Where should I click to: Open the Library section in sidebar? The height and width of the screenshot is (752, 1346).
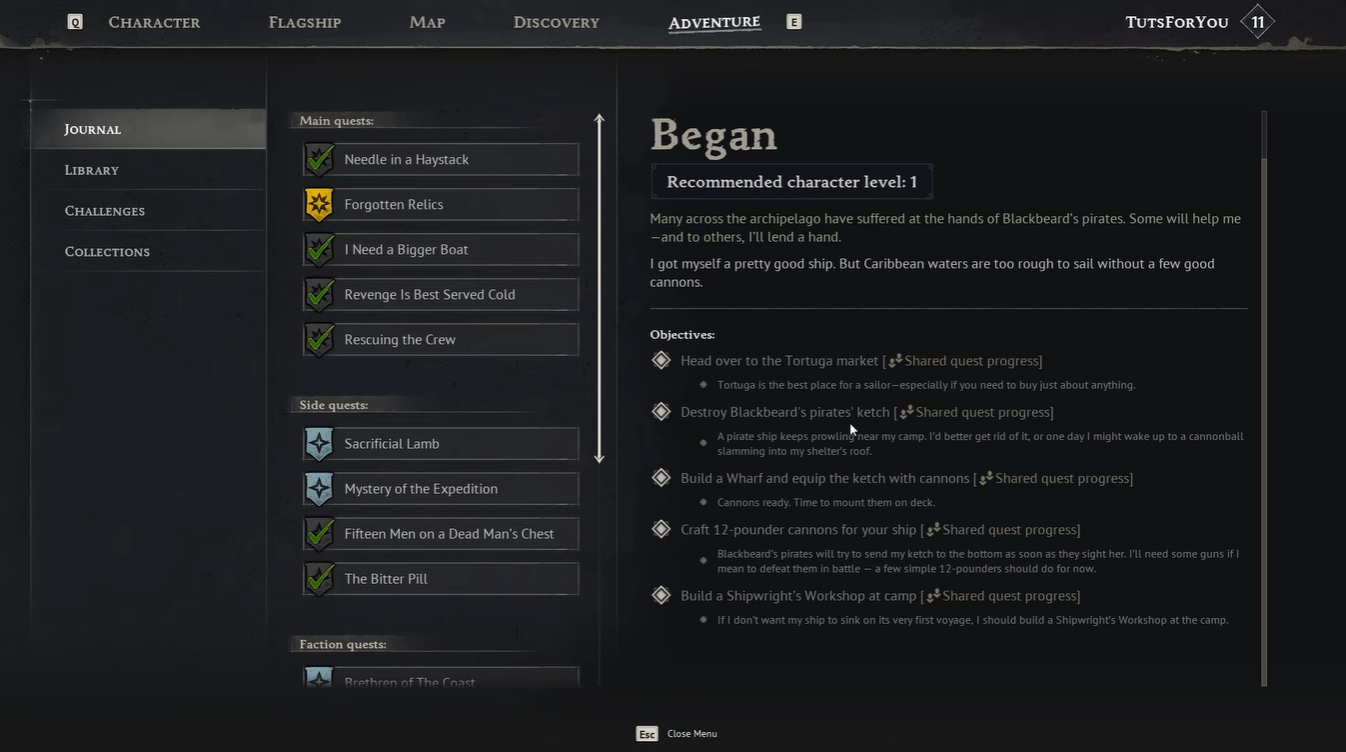point(92,170)
